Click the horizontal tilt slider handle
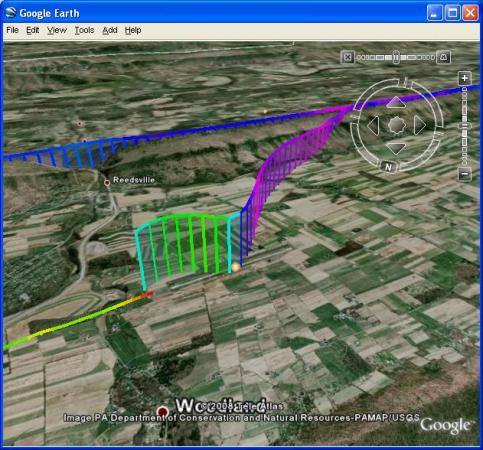Viewport: 483px width, 450px height. tap(396, 57)
